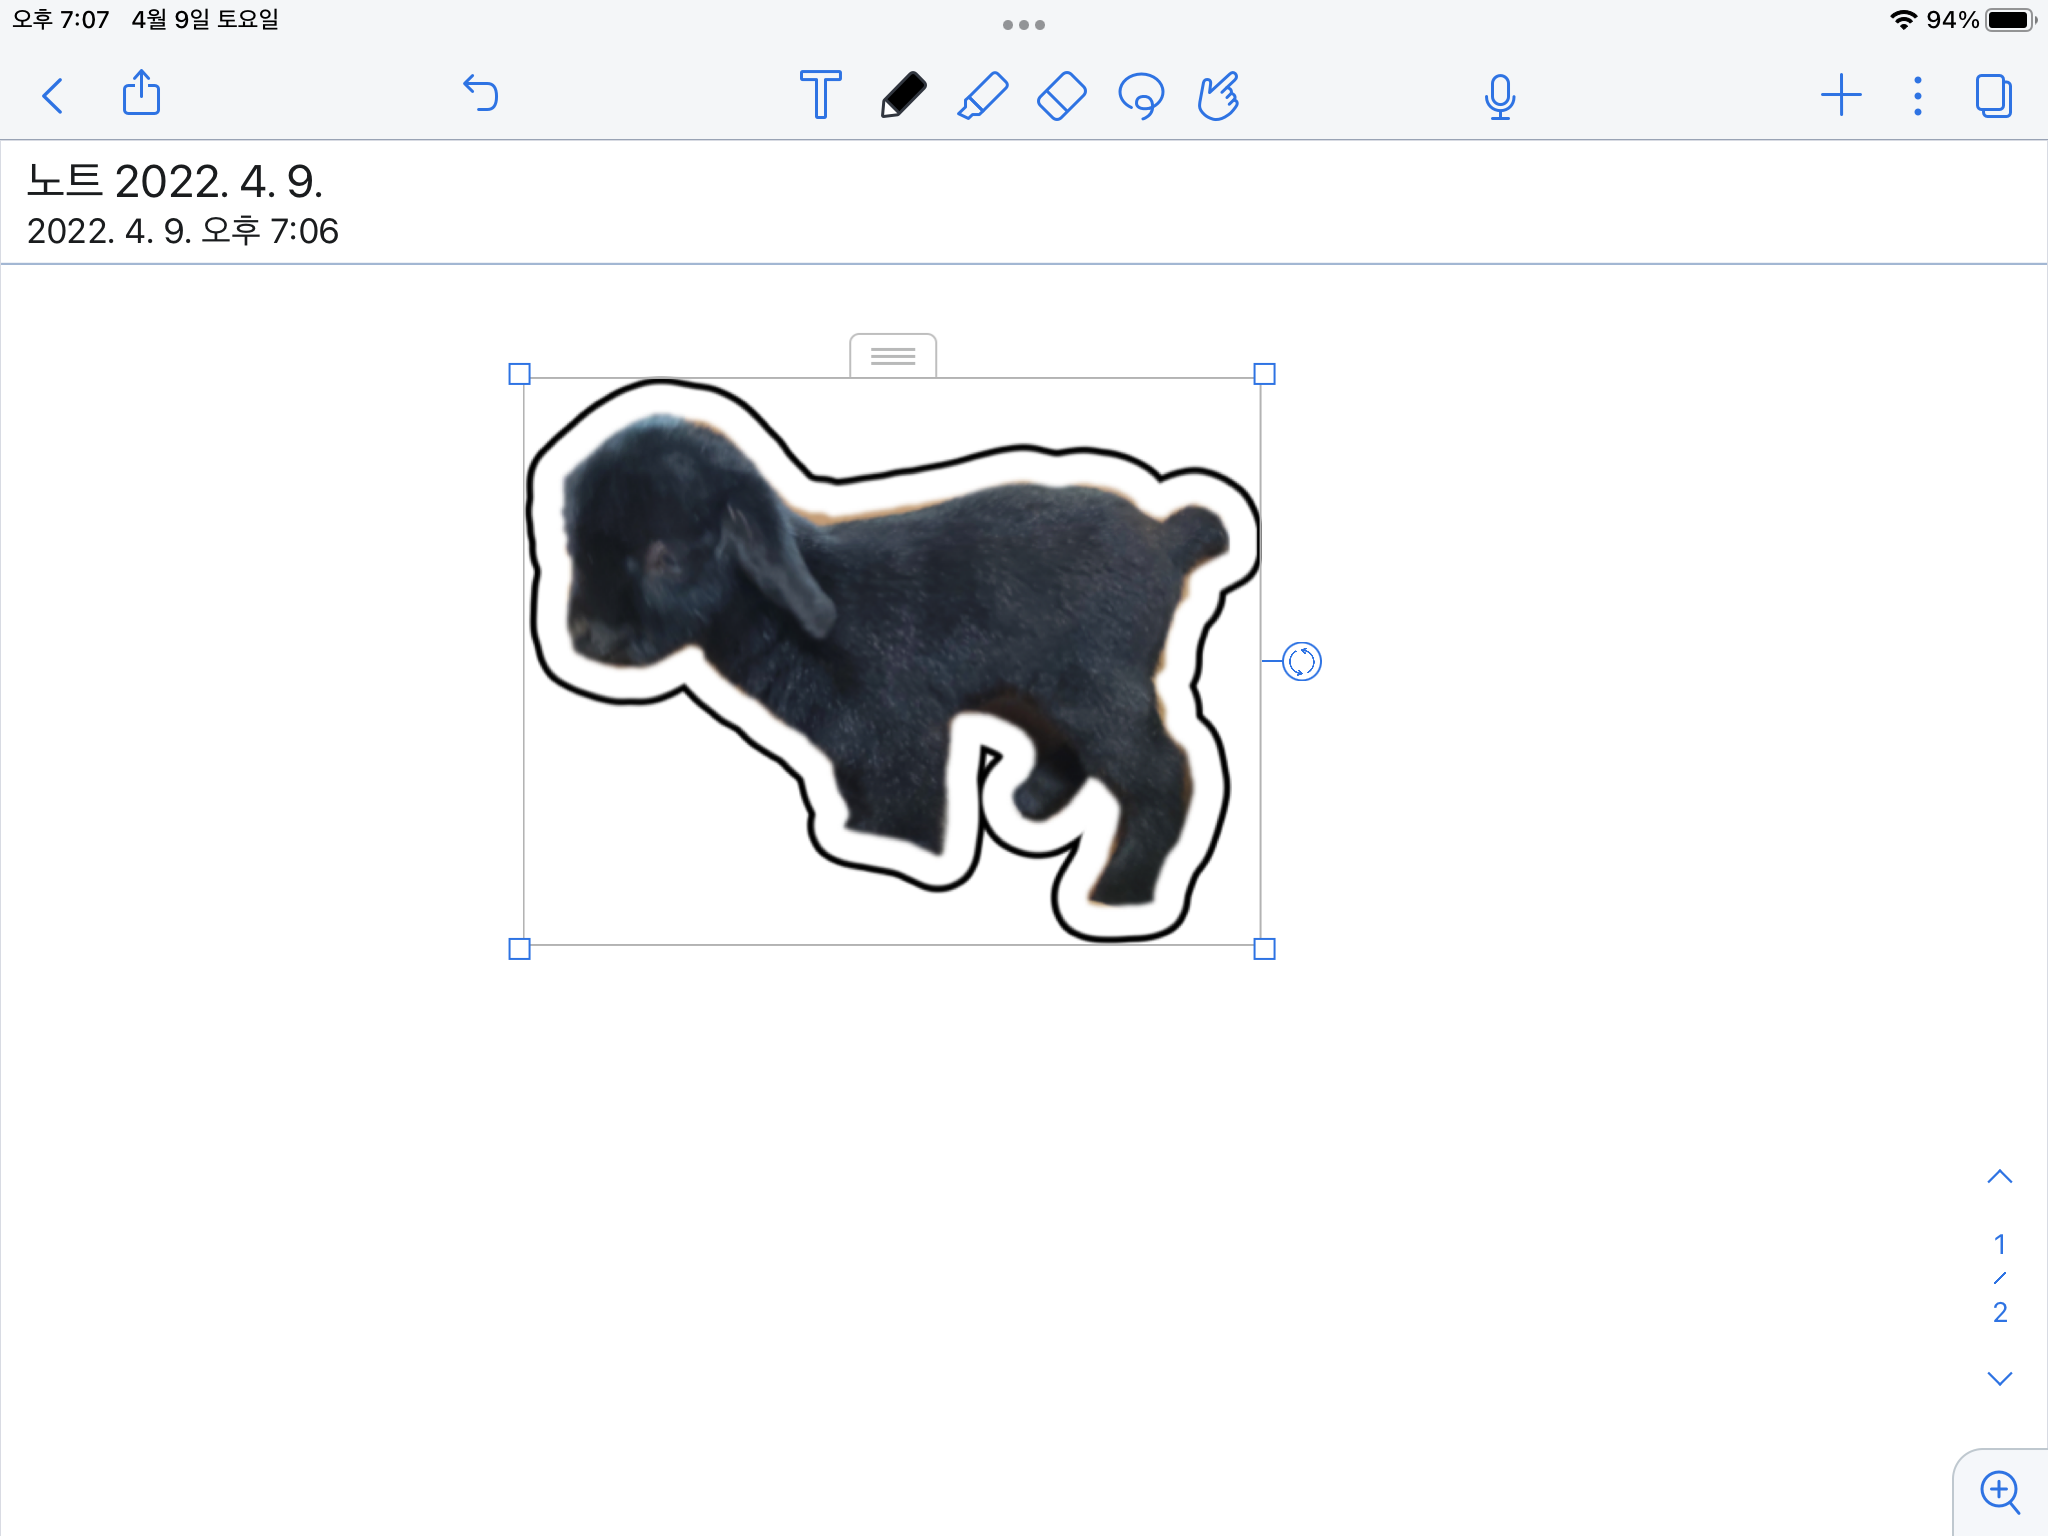This screenshot has height=1536, width=2048.
Task: Select the Highlighter tool
Action: click(983, 96)
